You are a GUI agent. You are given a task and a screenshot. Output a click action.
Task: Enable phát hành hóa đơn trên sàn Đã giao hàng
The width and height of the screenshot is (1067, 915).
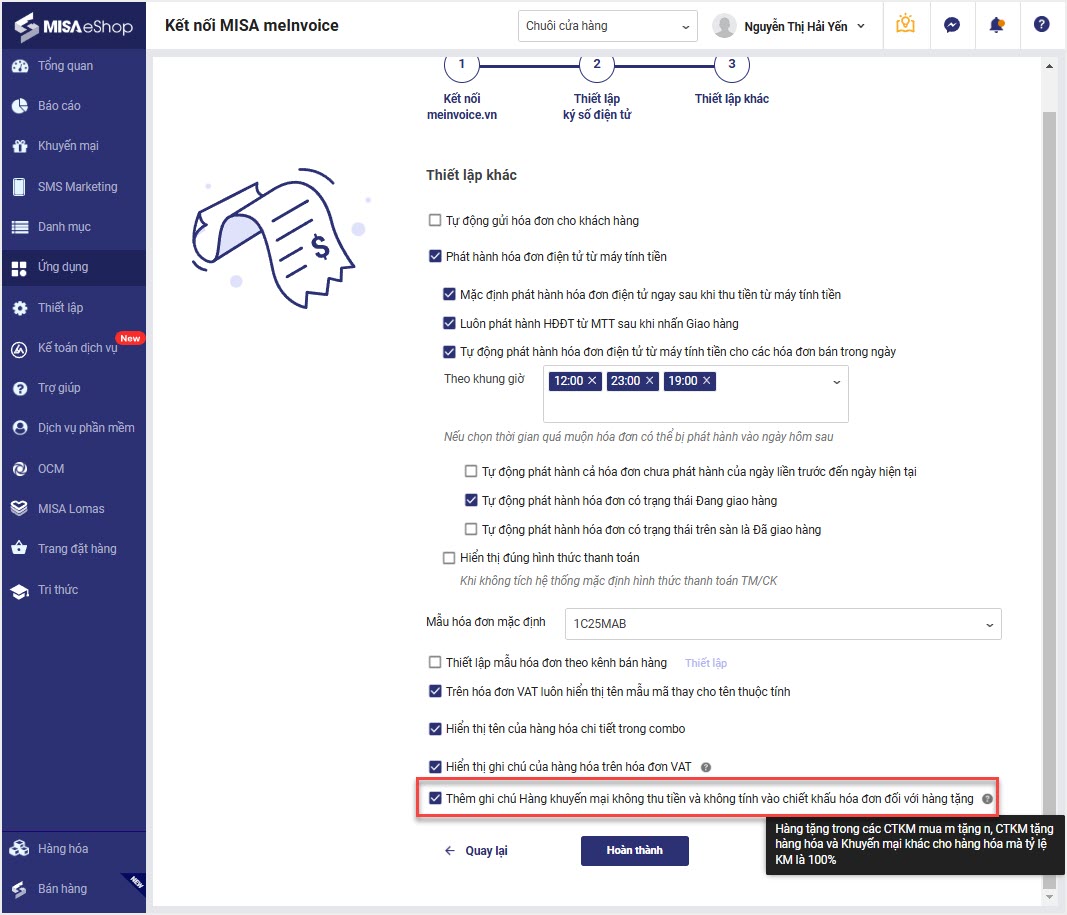[x=471, y=529]
